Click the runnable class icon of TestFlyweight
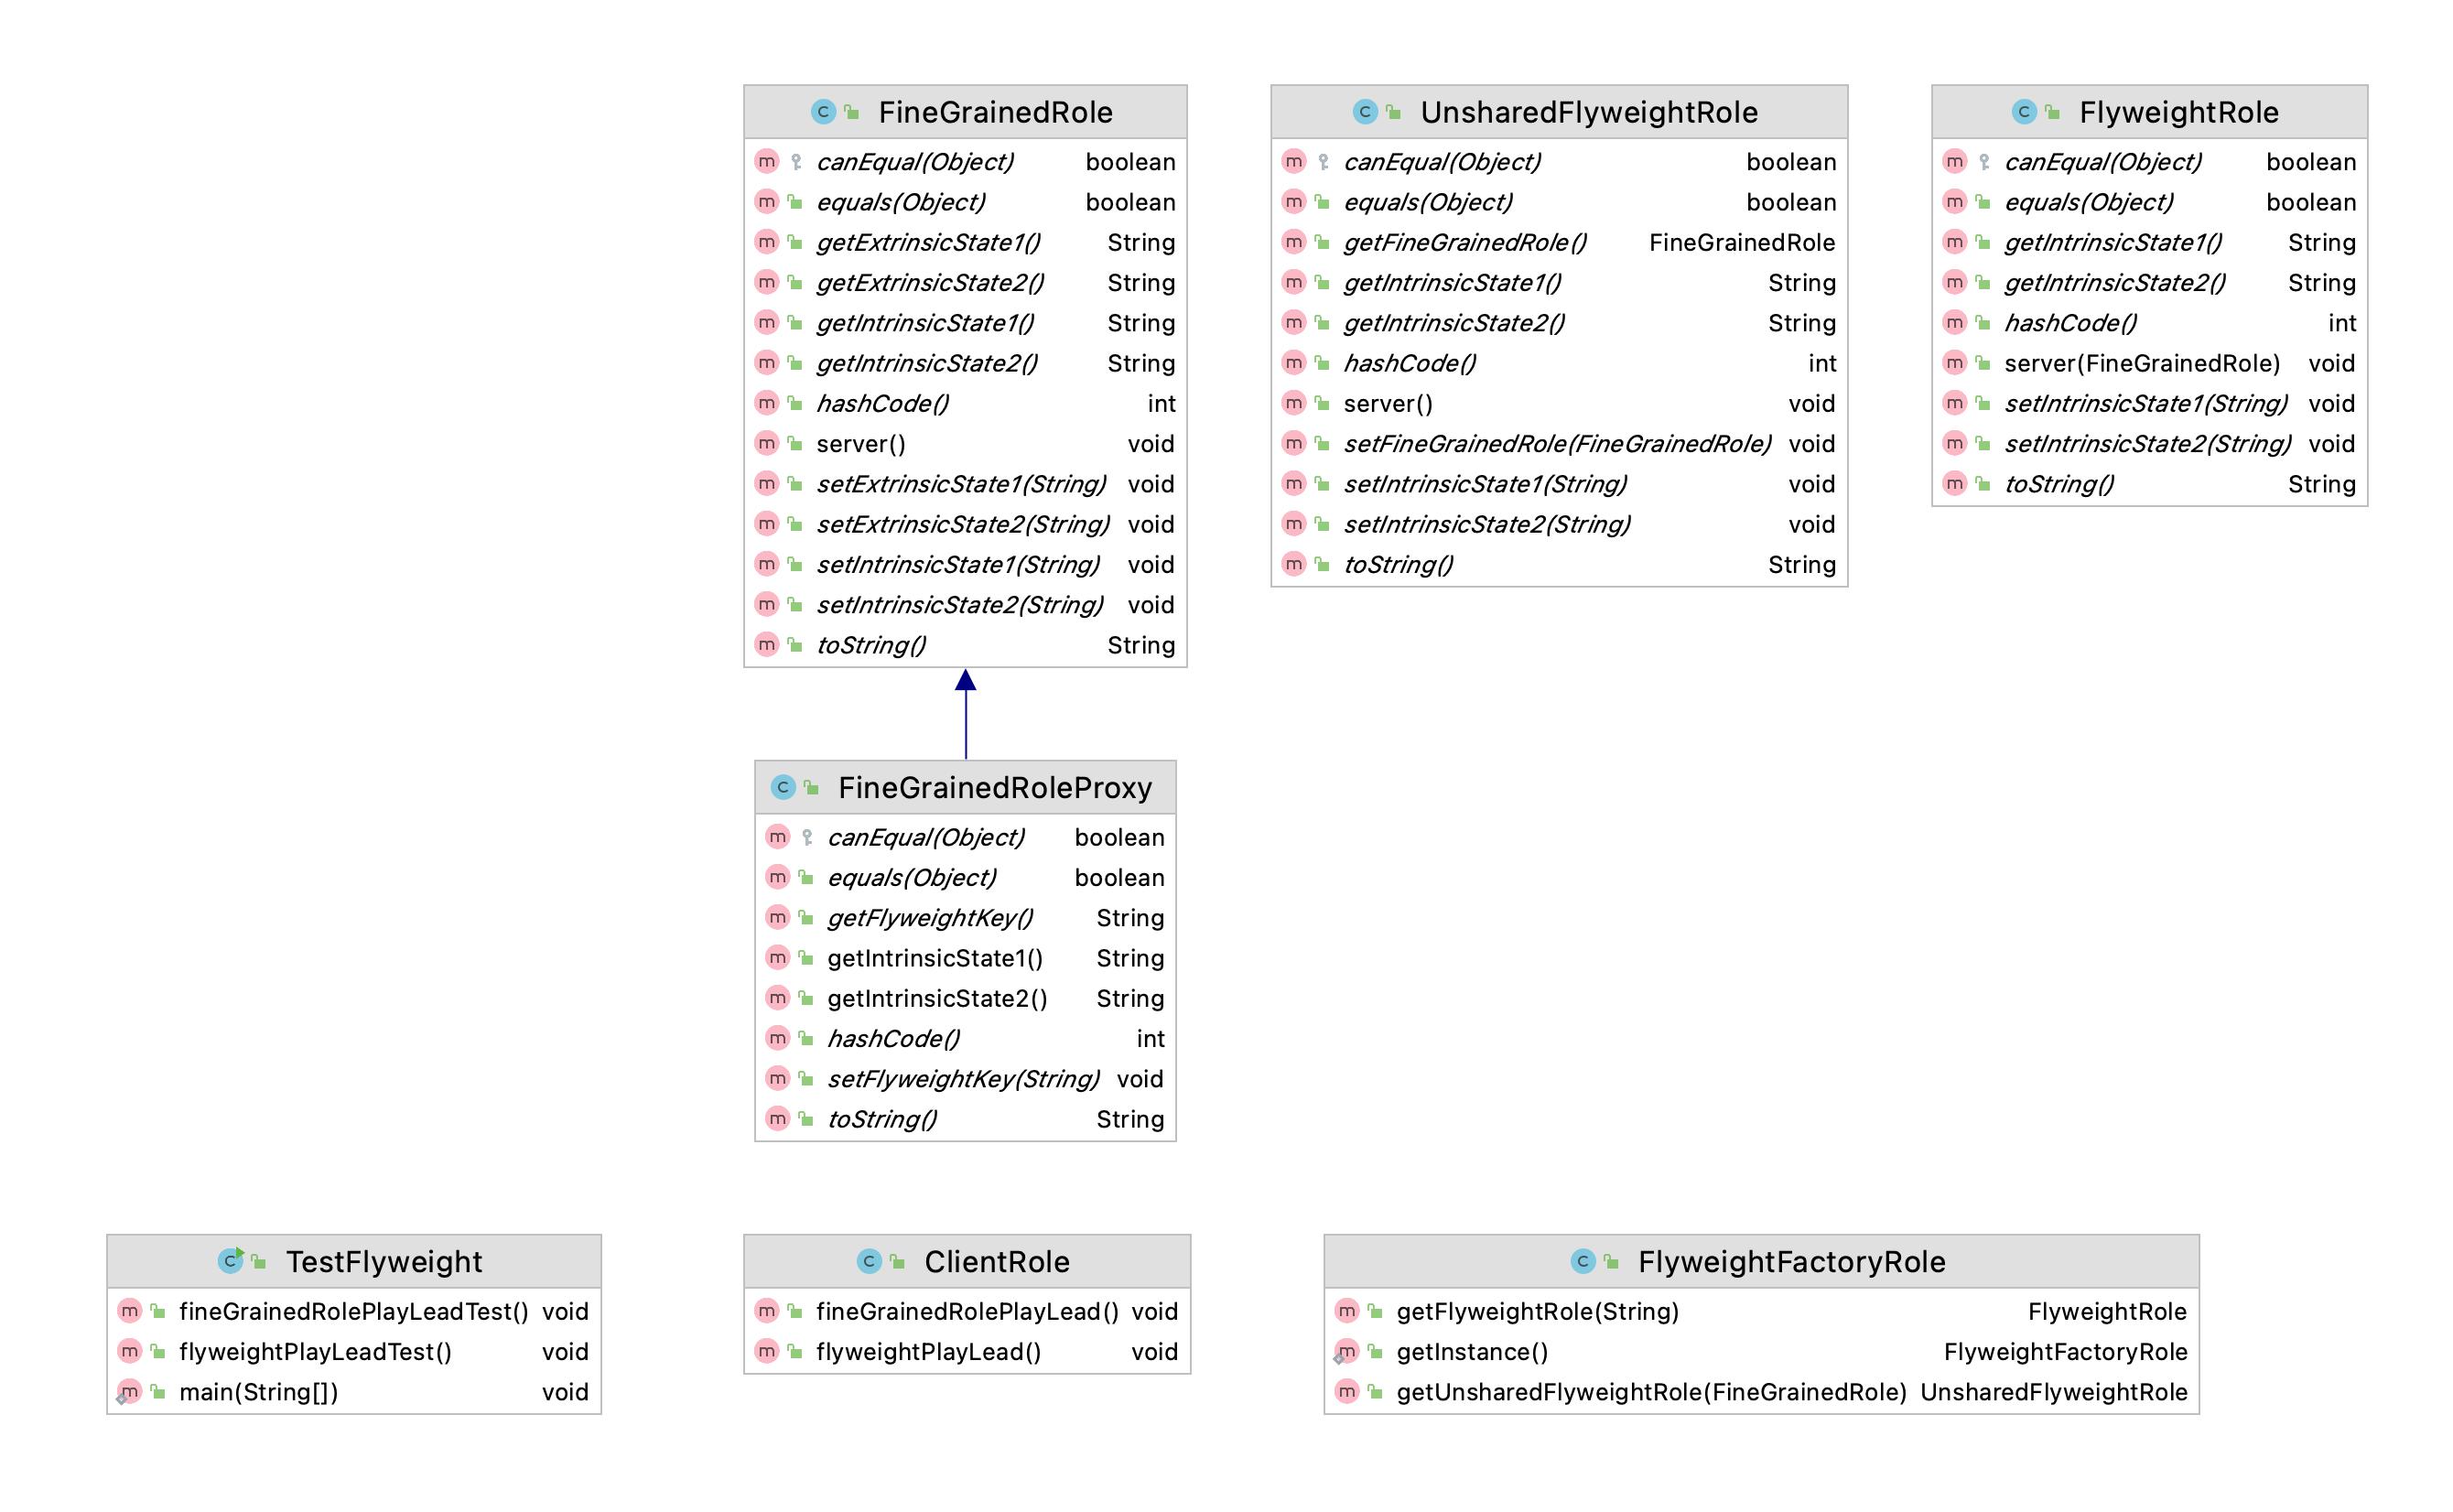The image size is (2453, 1512). (x=230, y=1261)
